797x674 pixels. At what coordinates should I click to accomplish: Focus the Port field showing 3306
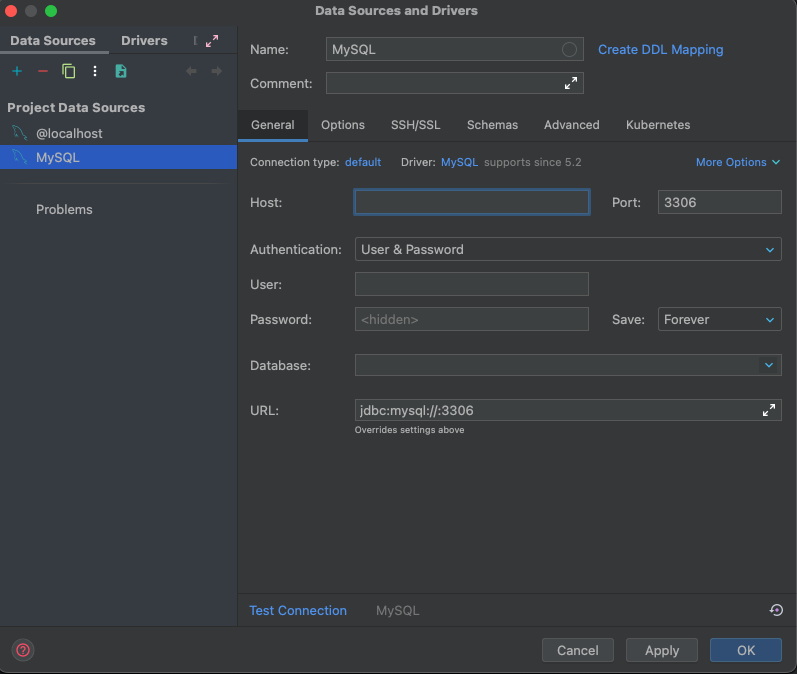[x=719, y=202]
